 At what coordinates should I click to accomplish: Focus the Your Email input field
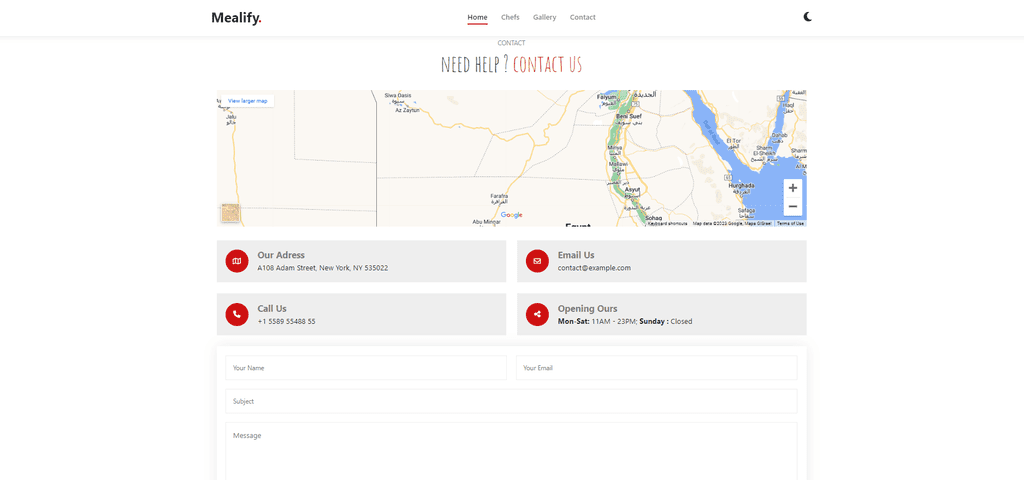coord(656,368)
